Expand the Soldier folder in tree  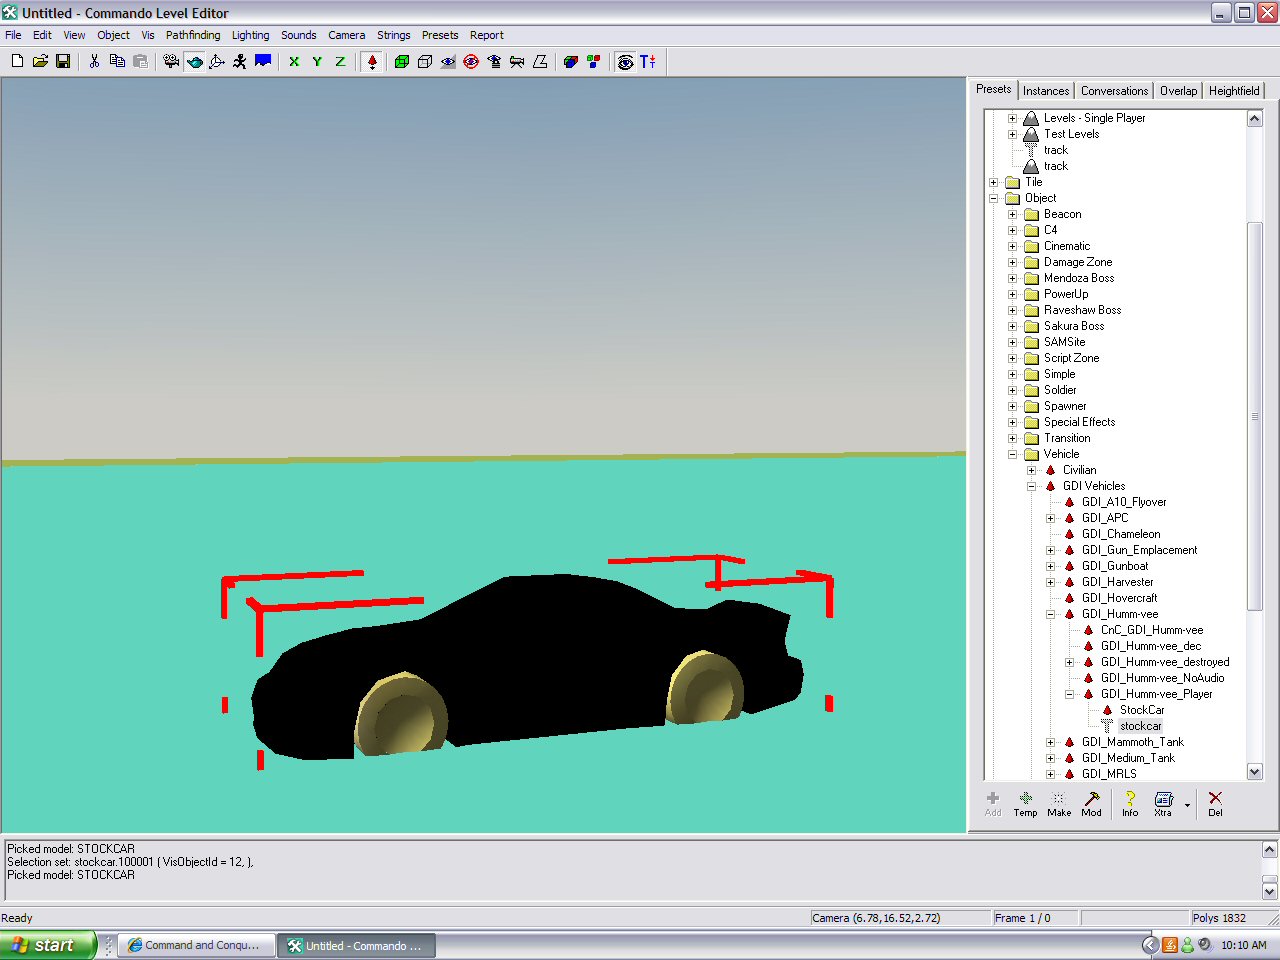1013,390
